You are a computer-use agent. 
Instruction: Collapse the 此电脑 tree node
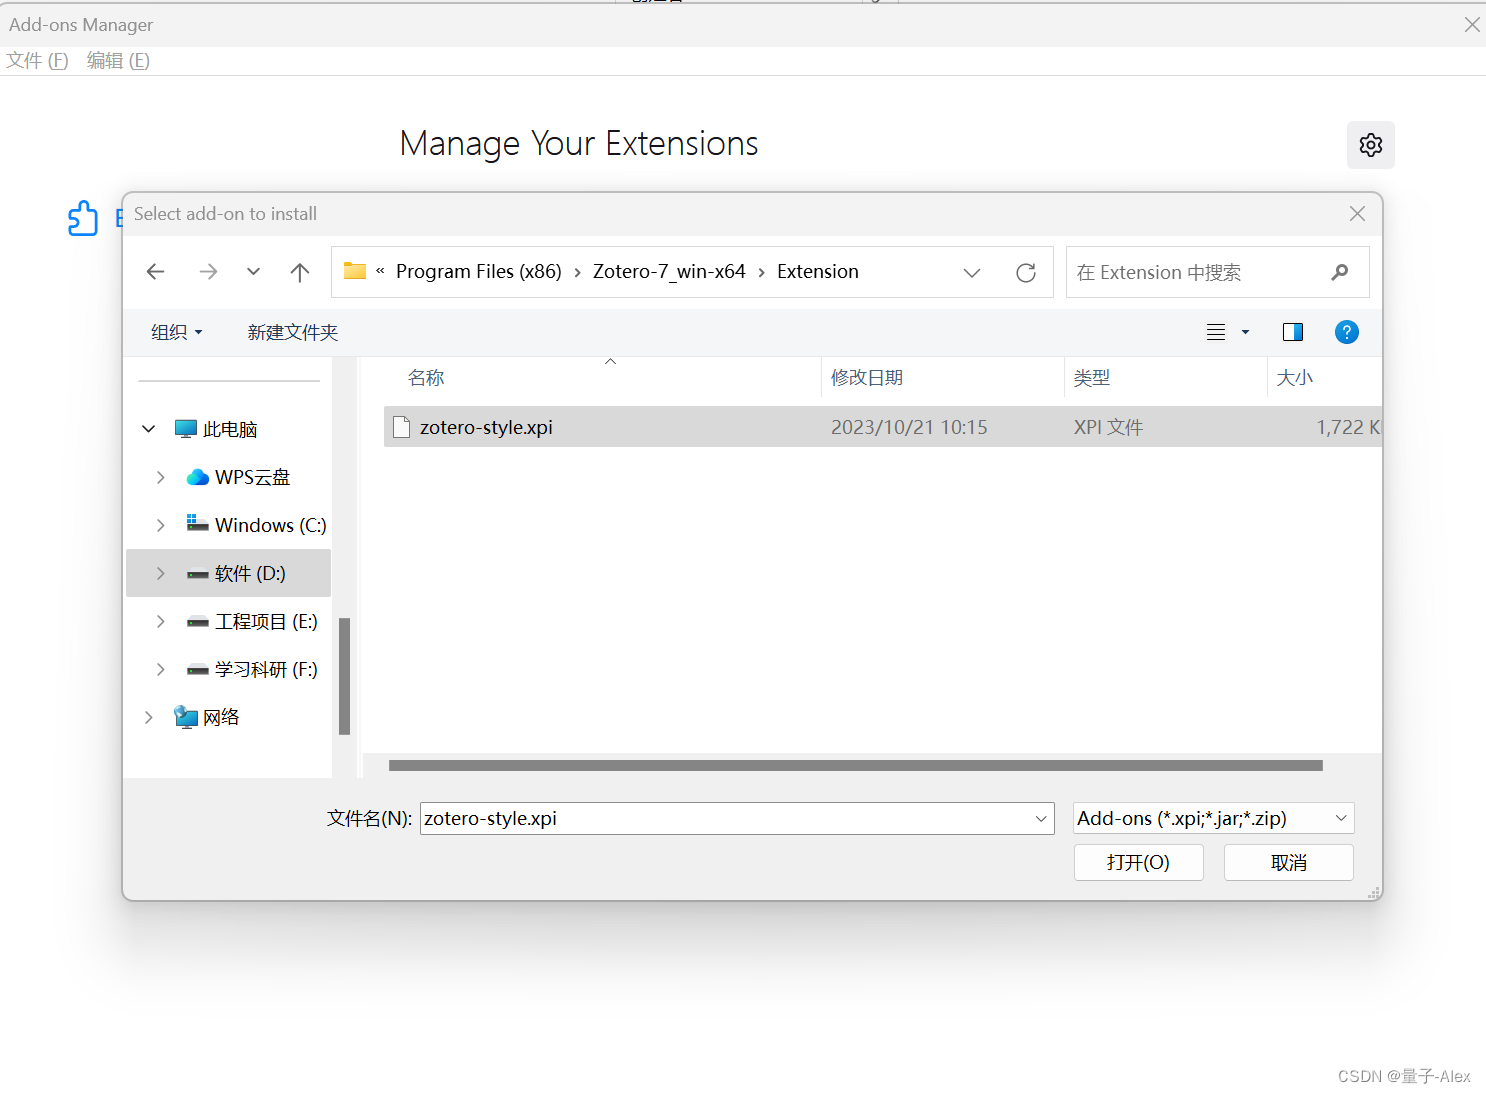[x=148, y=429]
